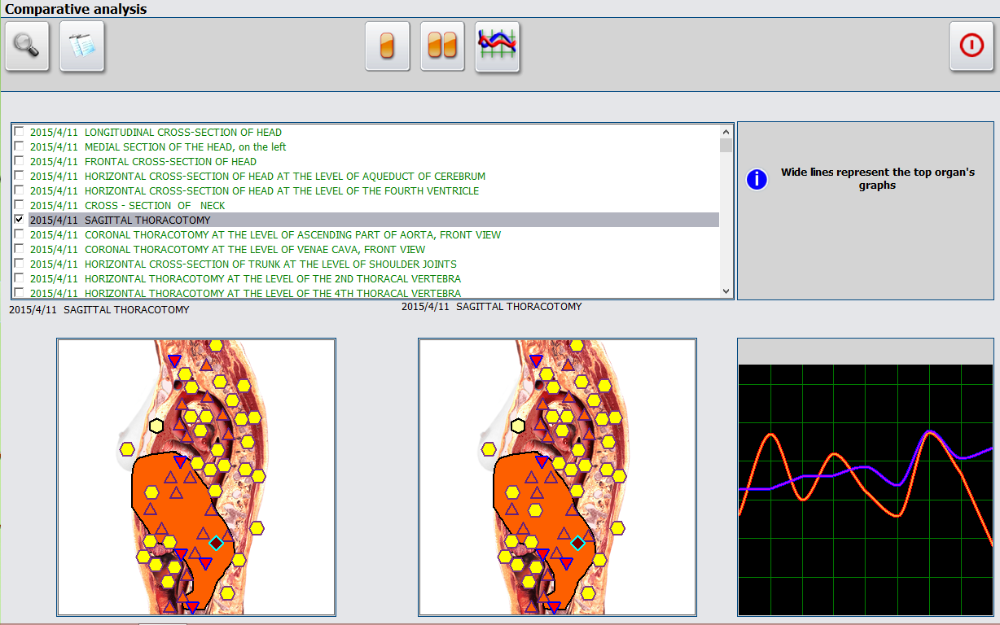
Task: Click the right sagittal thoracotomy image
Action: (557, 477)
